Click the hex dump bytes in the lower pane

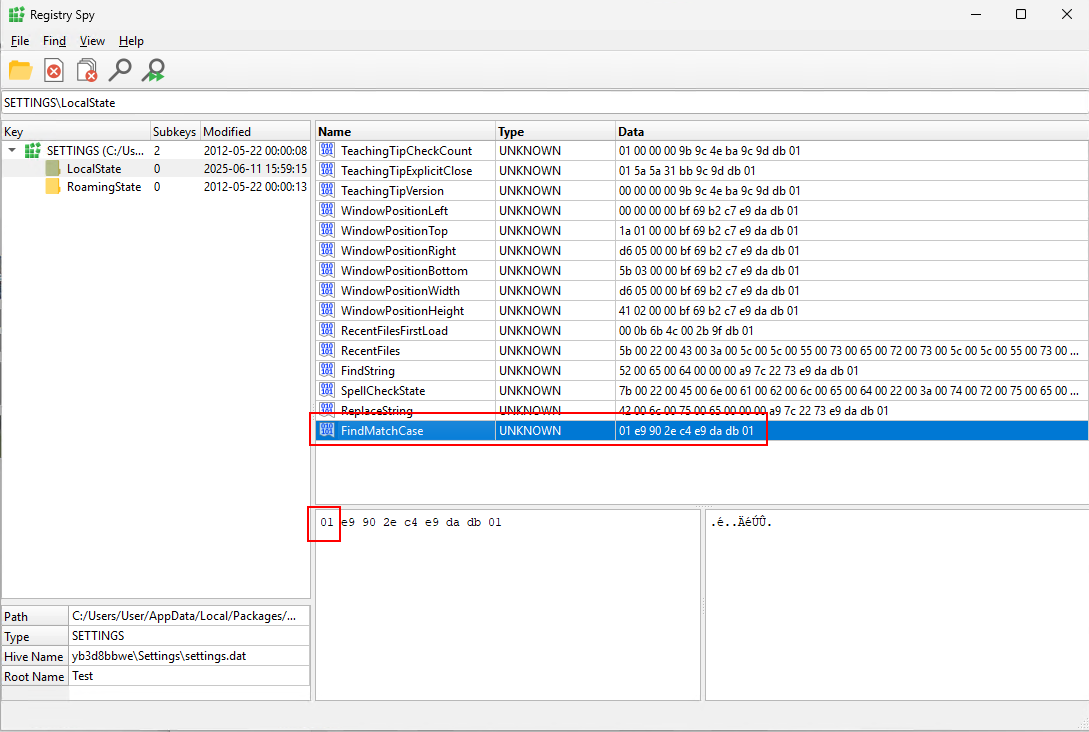410,522
